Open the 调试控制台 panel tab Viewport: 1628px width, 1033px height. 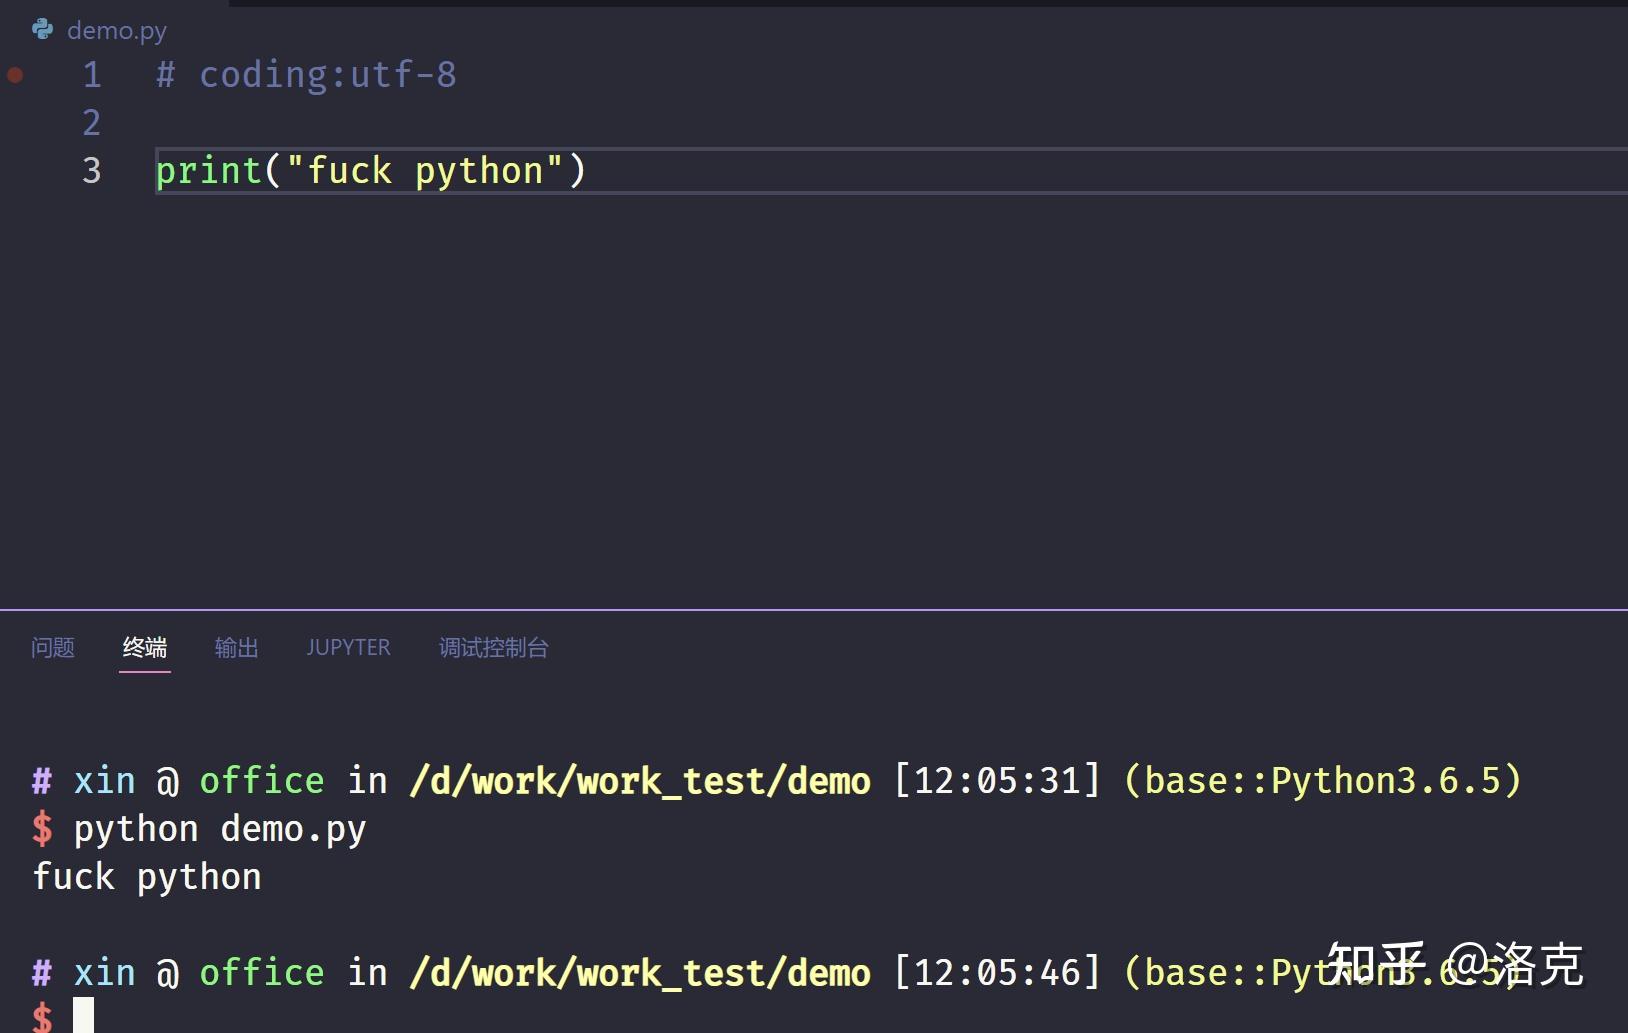click(494, 648)
